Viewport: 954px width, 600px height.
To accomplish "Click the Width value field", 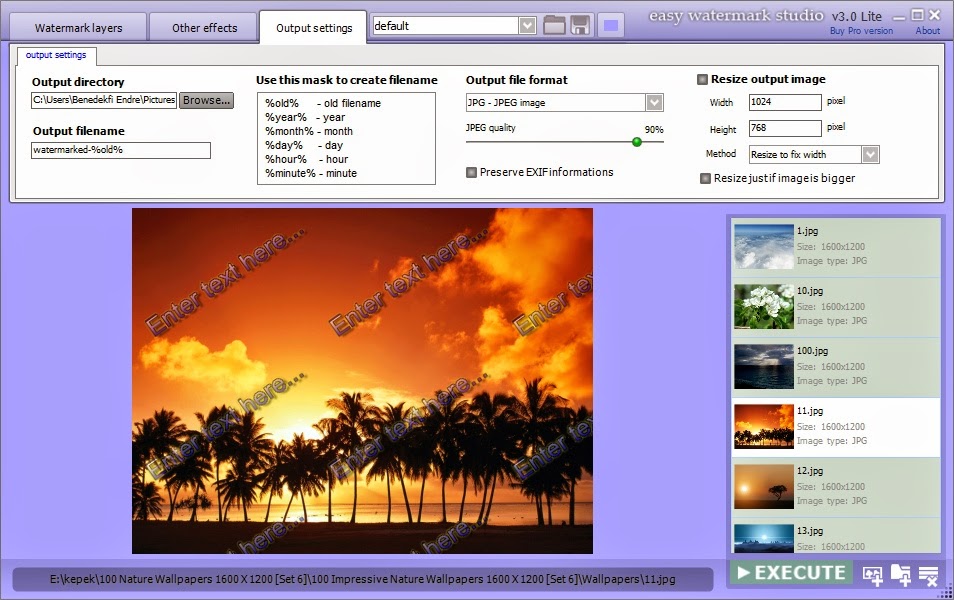I will [785, 102].
